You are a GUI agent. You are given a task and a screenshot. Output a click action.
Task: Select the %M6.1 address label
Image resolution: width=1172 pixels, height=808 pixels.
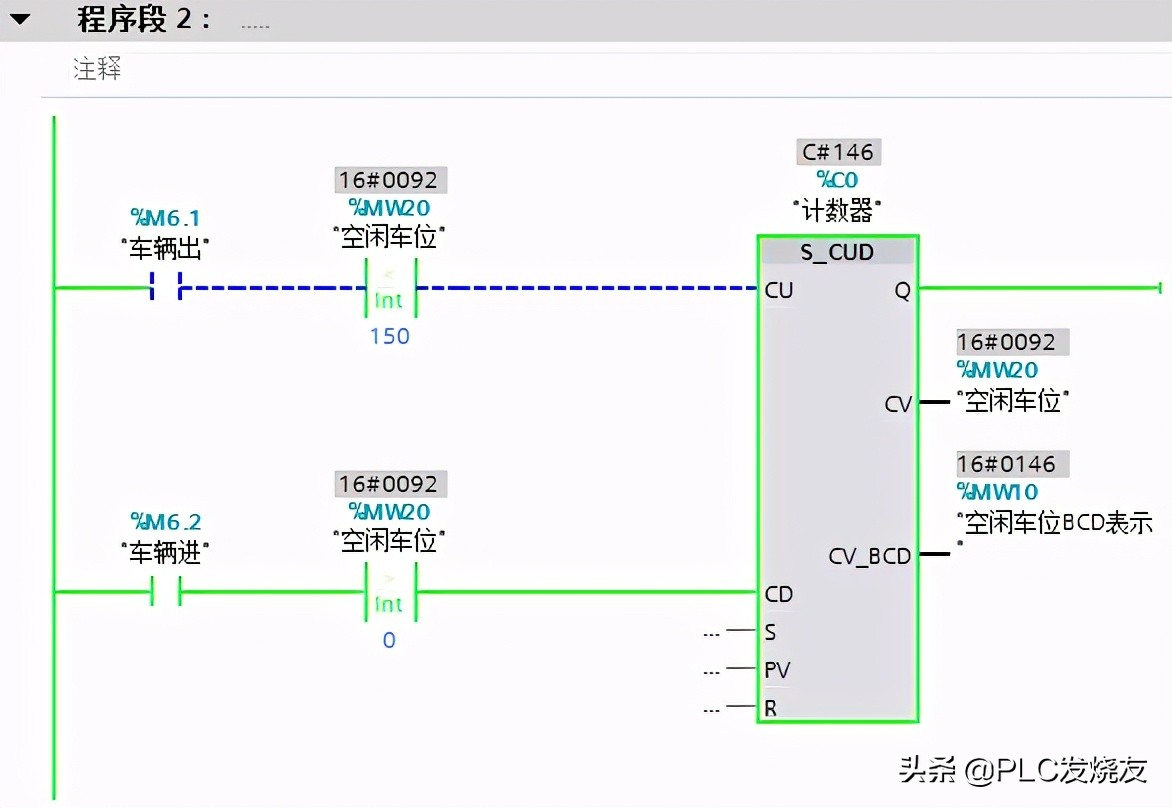point(166,217)
